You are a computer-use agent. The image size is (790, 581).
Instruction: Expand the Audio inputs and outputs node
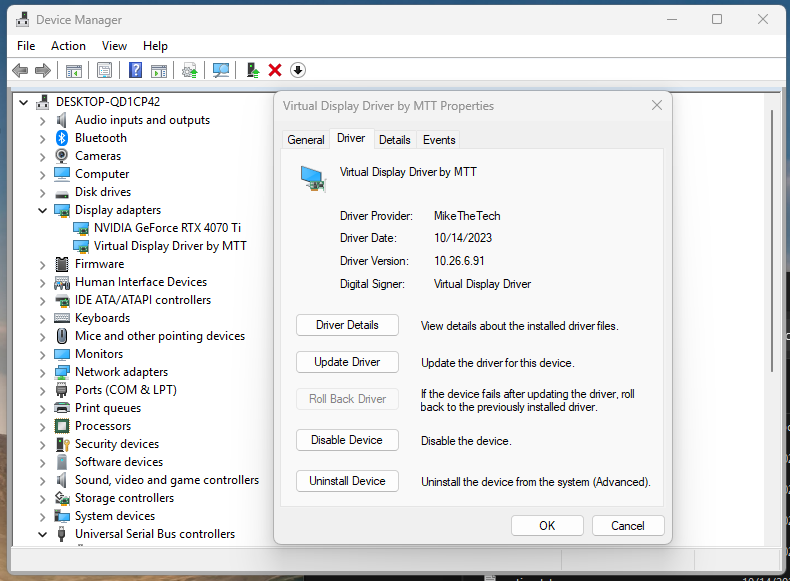click(x=42, y=121)
